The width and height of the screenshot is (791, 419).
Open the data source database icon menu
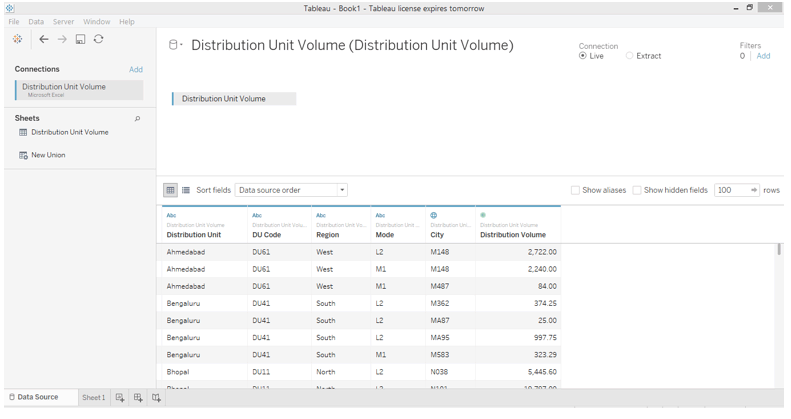click(x=175, y=45)
